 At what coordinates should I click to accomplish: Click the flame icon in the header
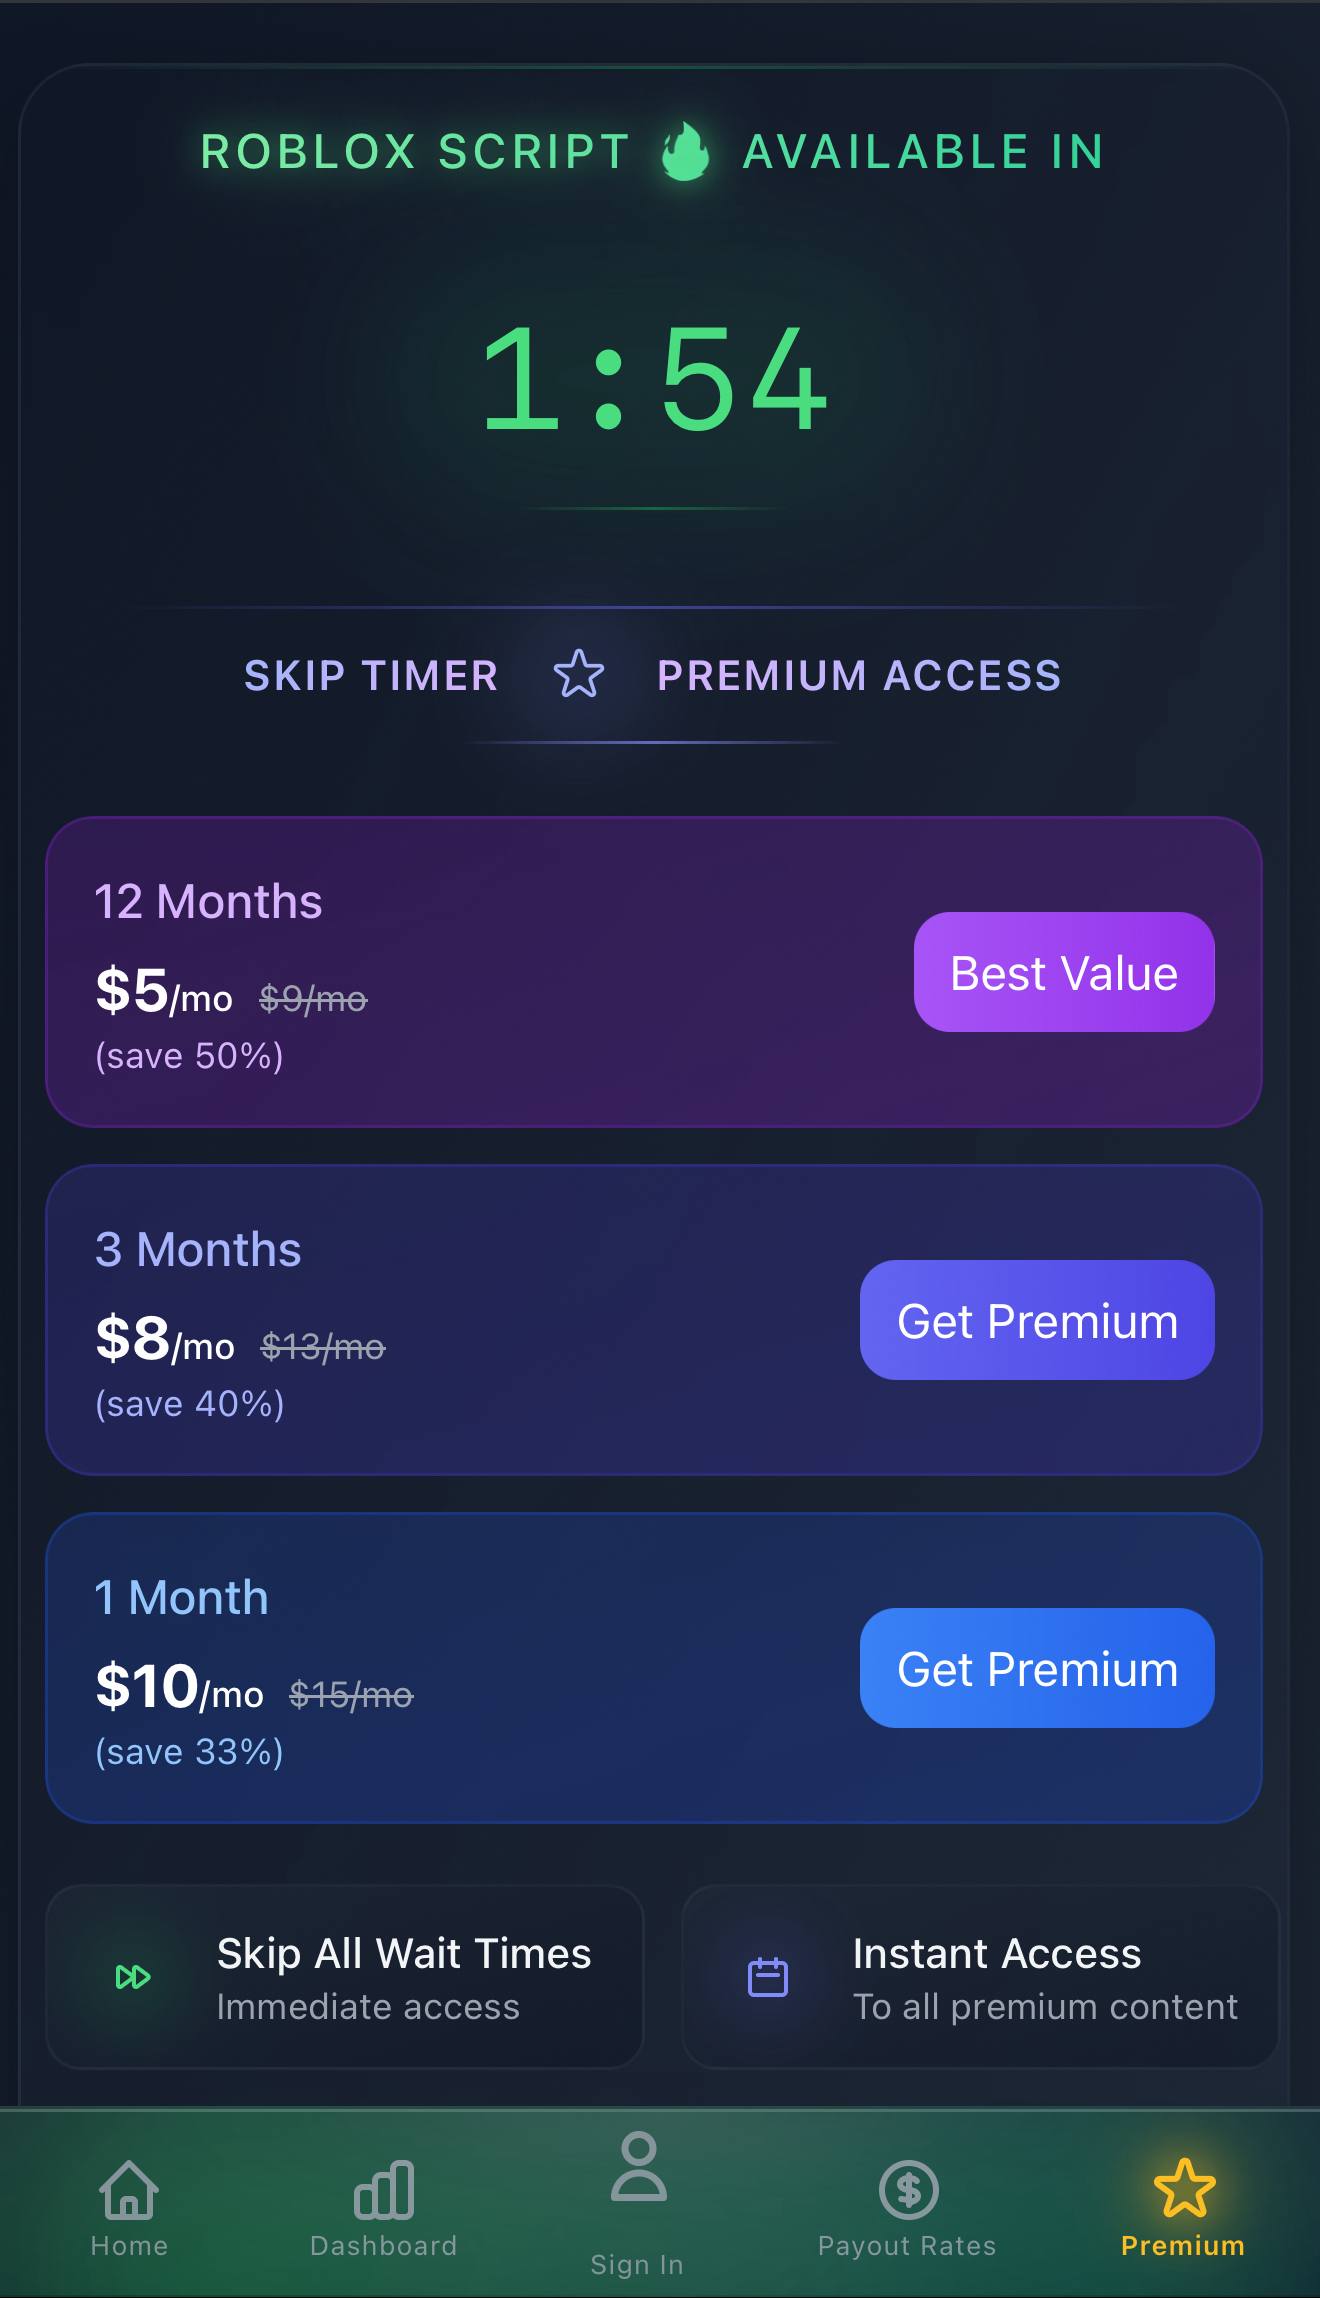(x=686, y=152)
